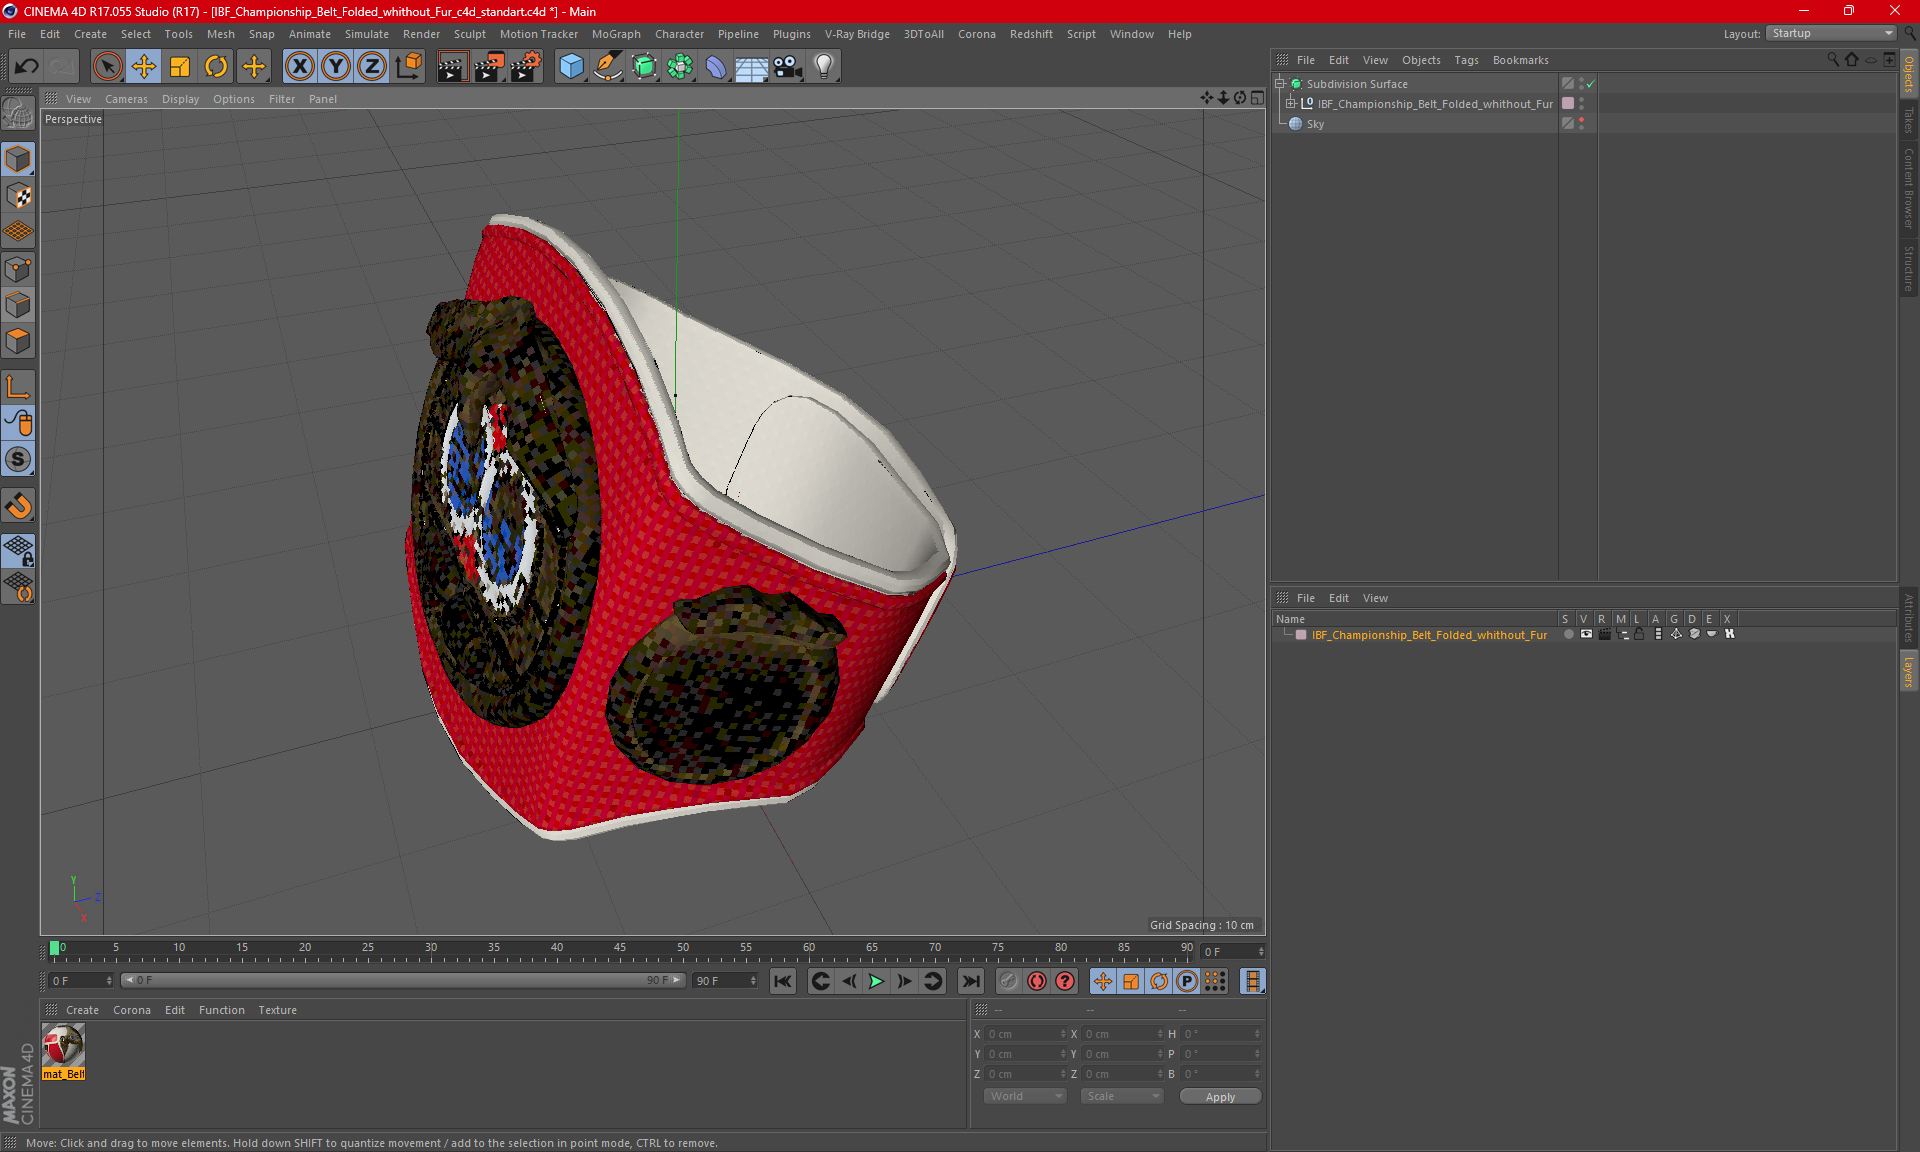This screenshot has height=1152, width=1920.
Task: Open the Layout Startup dropdown
Action: point(1831,33)
